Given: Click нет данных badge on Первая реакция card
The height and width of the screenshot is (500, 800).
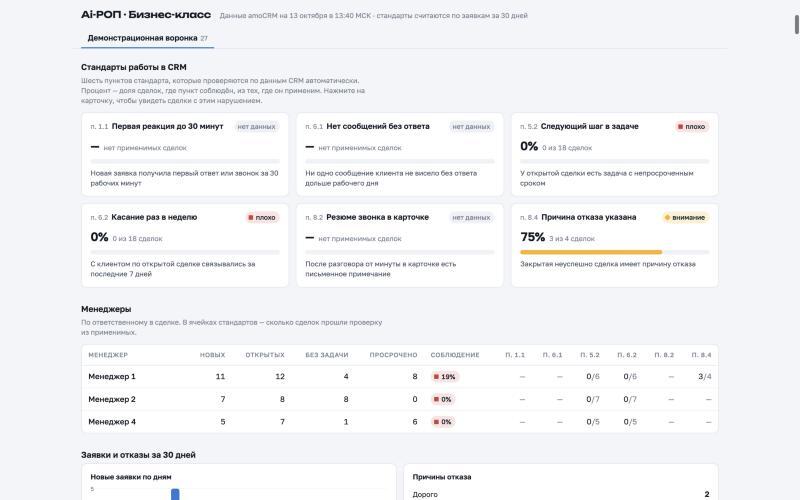Looking at the screenshot, I should [x=256, y=127].
